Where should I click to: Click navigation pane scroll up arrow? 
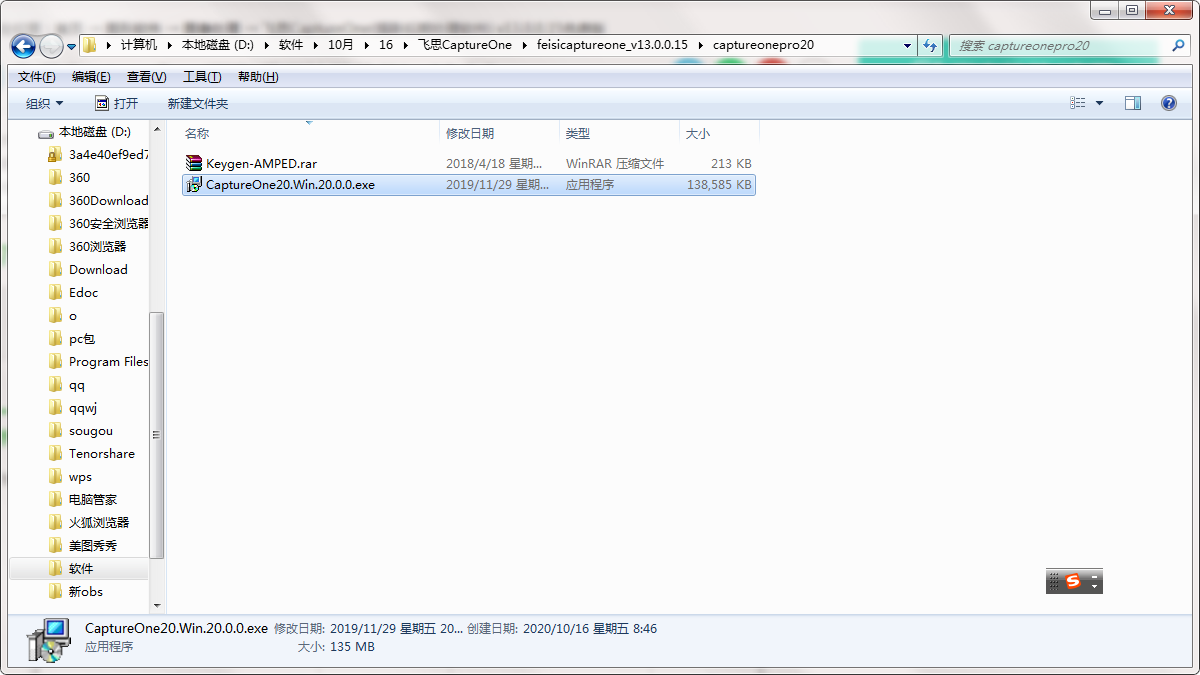pos(156,129)
